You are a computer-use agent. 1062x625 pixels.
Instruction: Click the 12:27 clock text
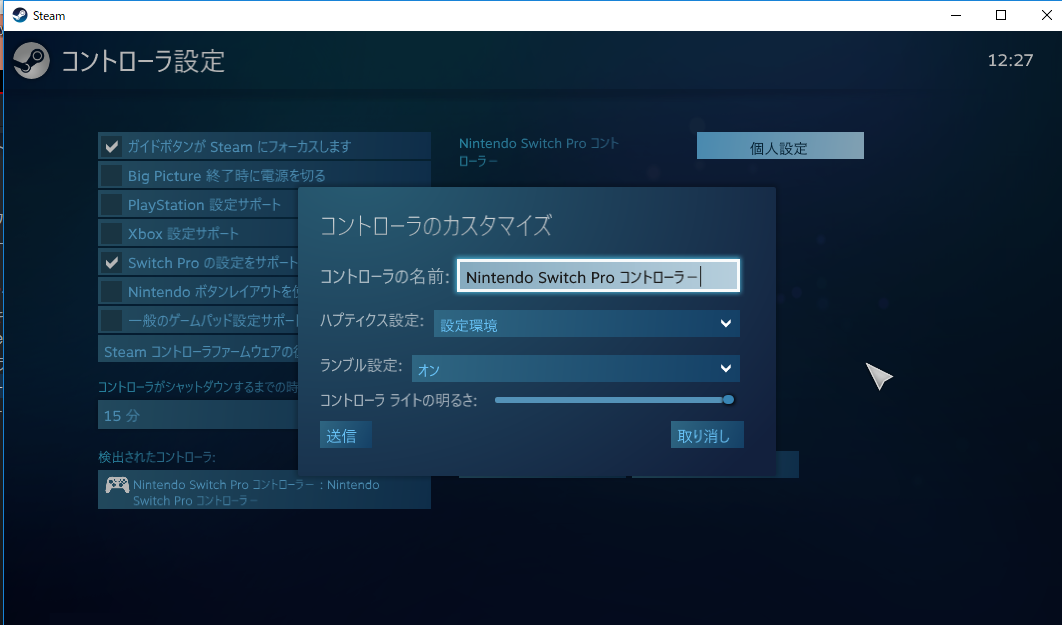(x=1010, y=60)
